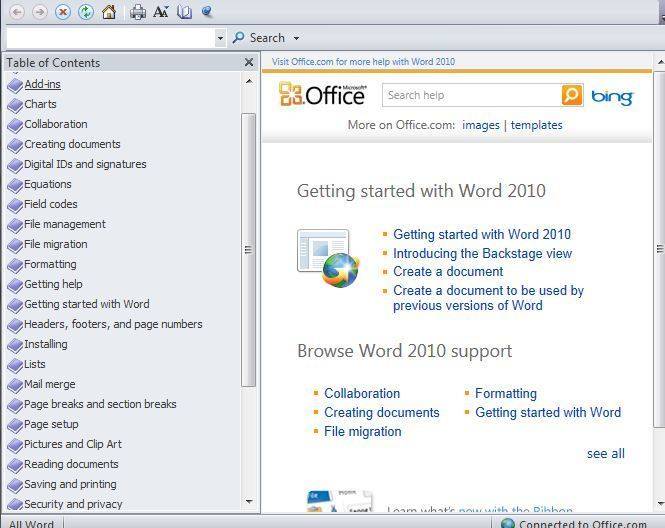Open the templates link on Office.com

pos(536,125)
